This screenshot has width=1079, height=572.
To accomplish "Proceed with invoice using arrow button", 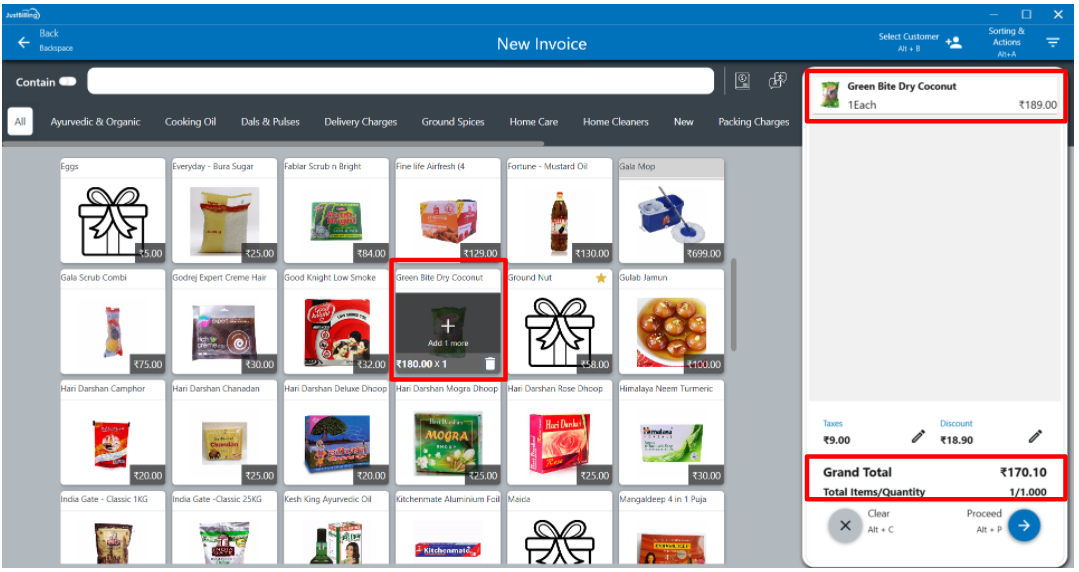I will pos(1023,525).
